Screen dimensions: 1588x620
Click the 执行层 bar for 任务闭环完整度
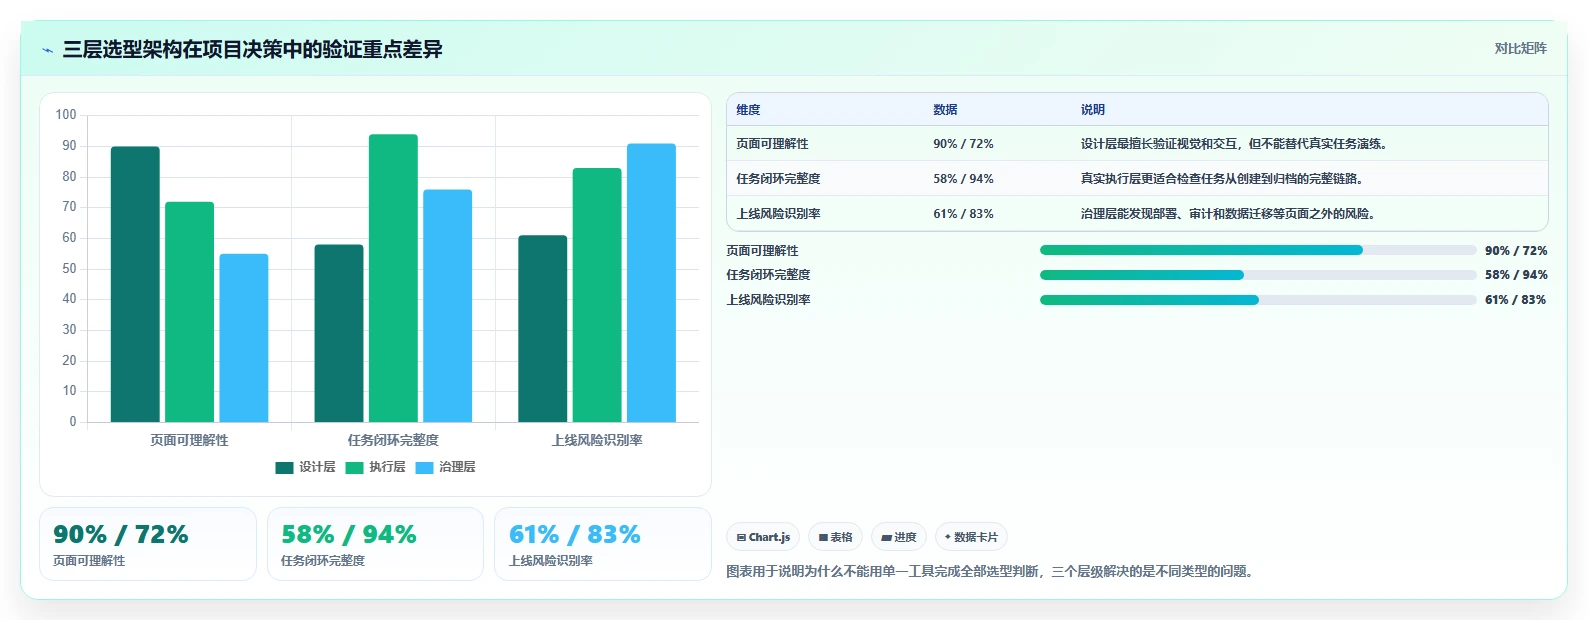point(393,278)
